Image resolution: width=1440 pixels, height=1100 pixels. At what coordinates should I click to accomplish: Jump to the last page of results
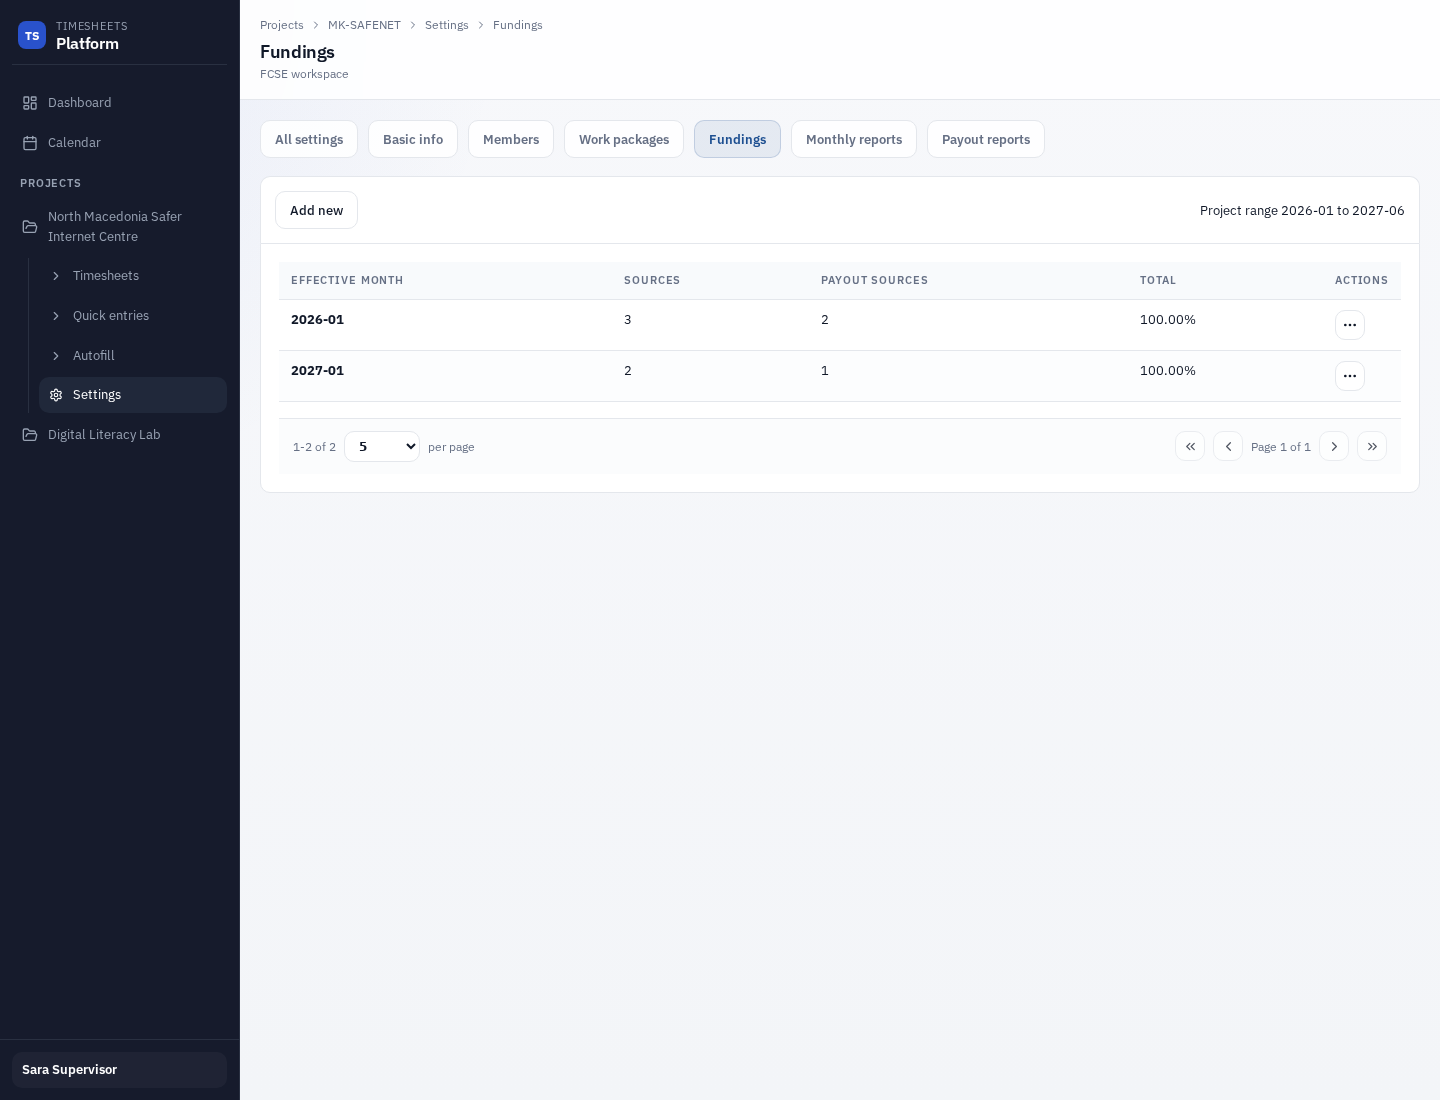[1372, 446]
